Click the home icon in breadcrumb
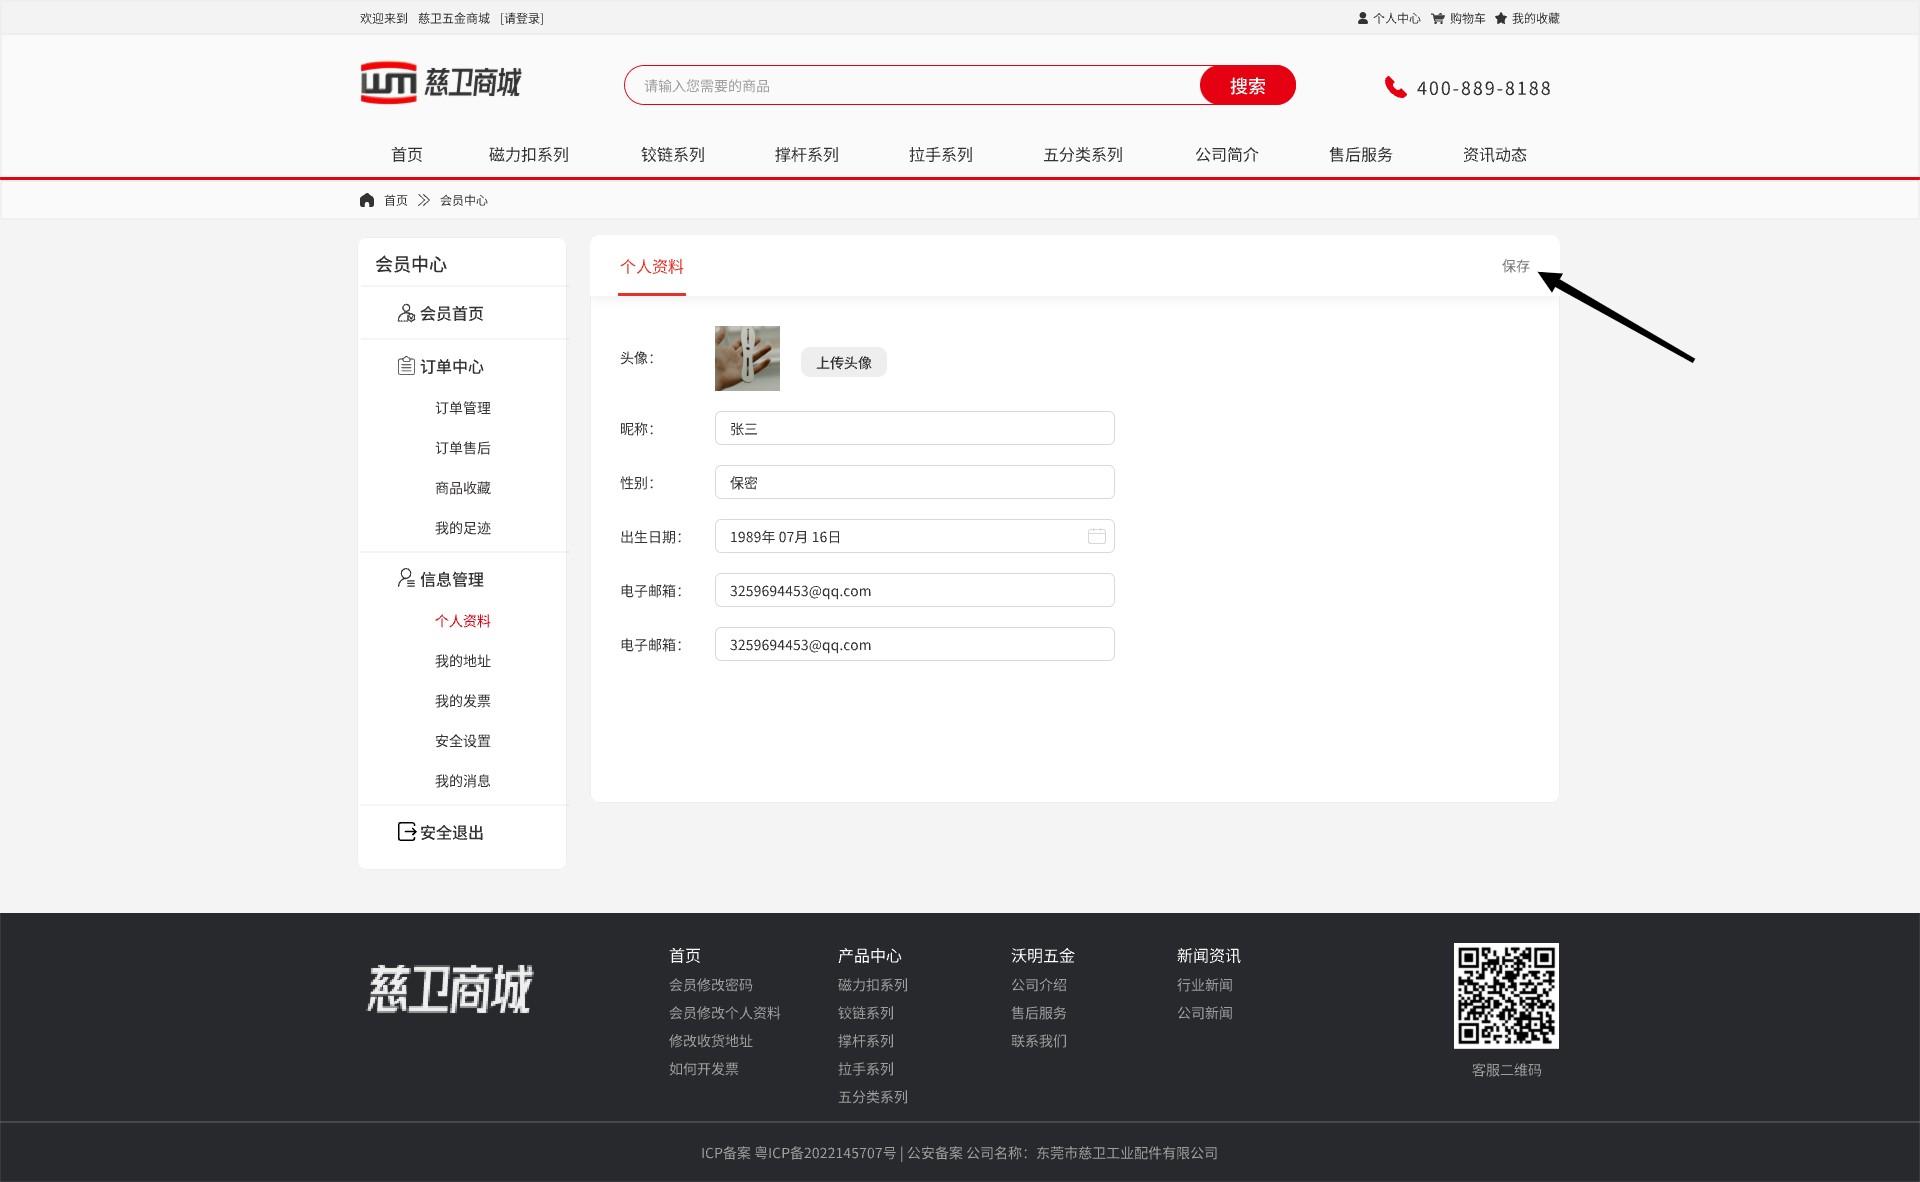This screenshot has width=1920, height=1182. point(367,200)
